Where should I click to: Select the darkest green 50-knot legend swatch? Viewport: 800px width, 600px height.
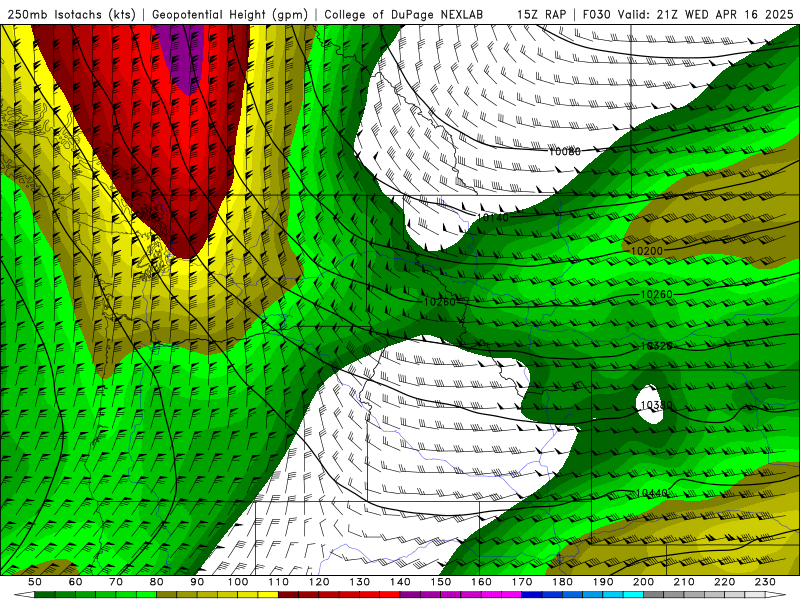[x=45, y=595]
